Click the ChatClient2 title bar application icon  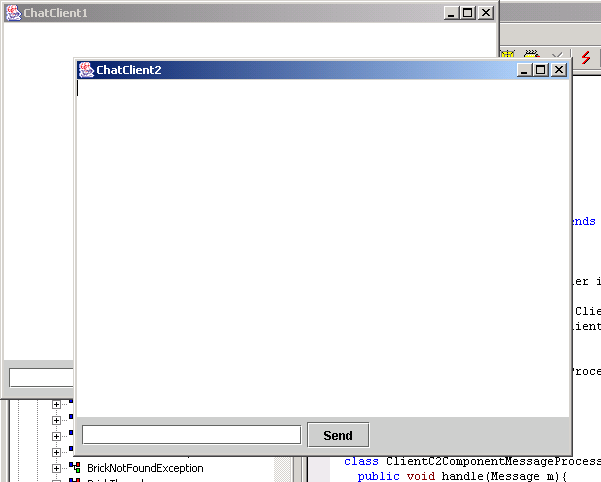[86, 70]
